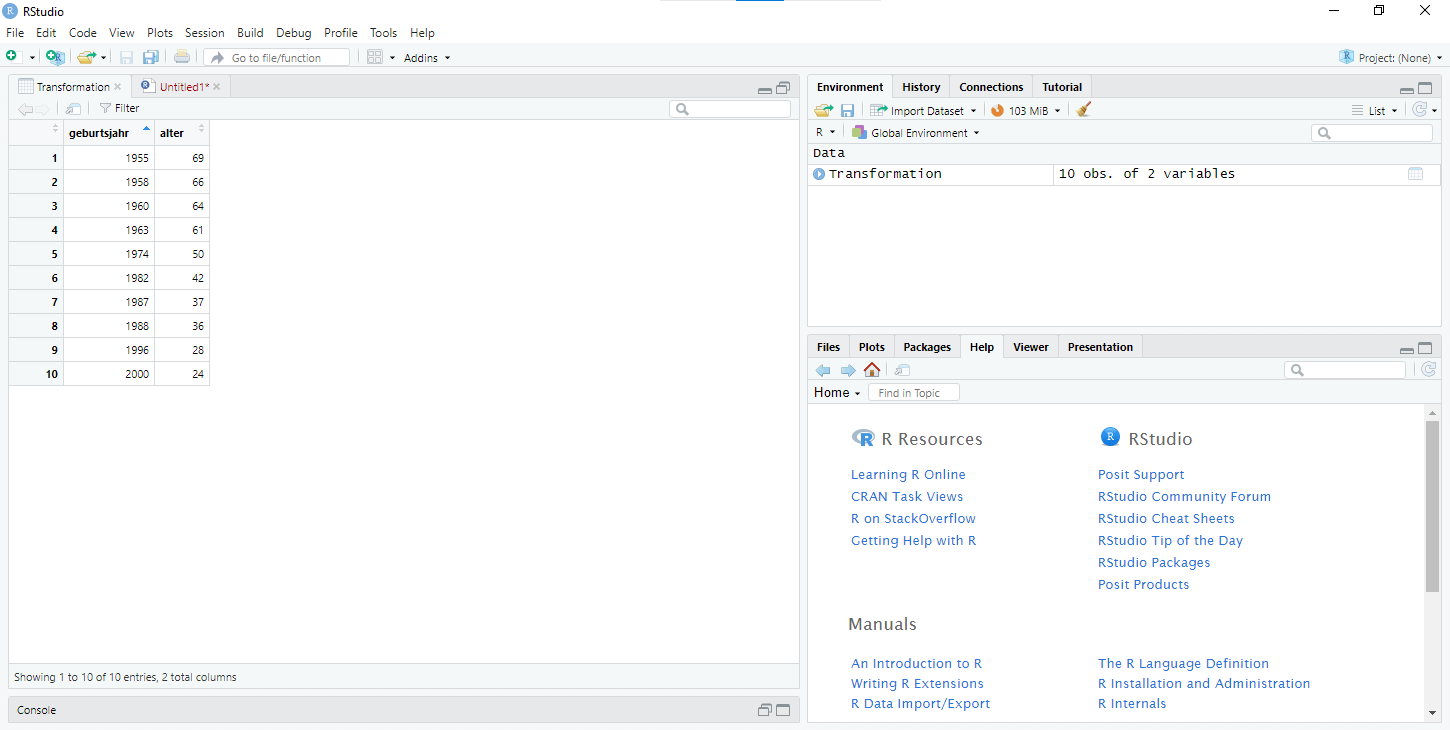Viewport: 1450px width, 730px height.
Task: Click the Save Workspace disk icon in Environment
Action: tap(847, 110)
